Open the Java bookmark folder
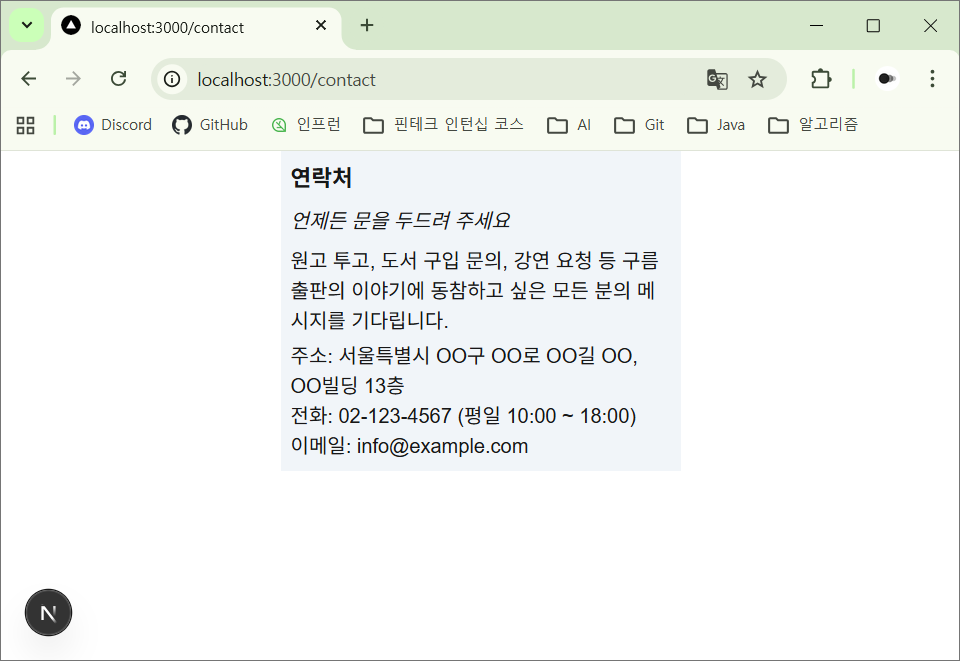The image size is (960, 661). (x=716, y=125)
